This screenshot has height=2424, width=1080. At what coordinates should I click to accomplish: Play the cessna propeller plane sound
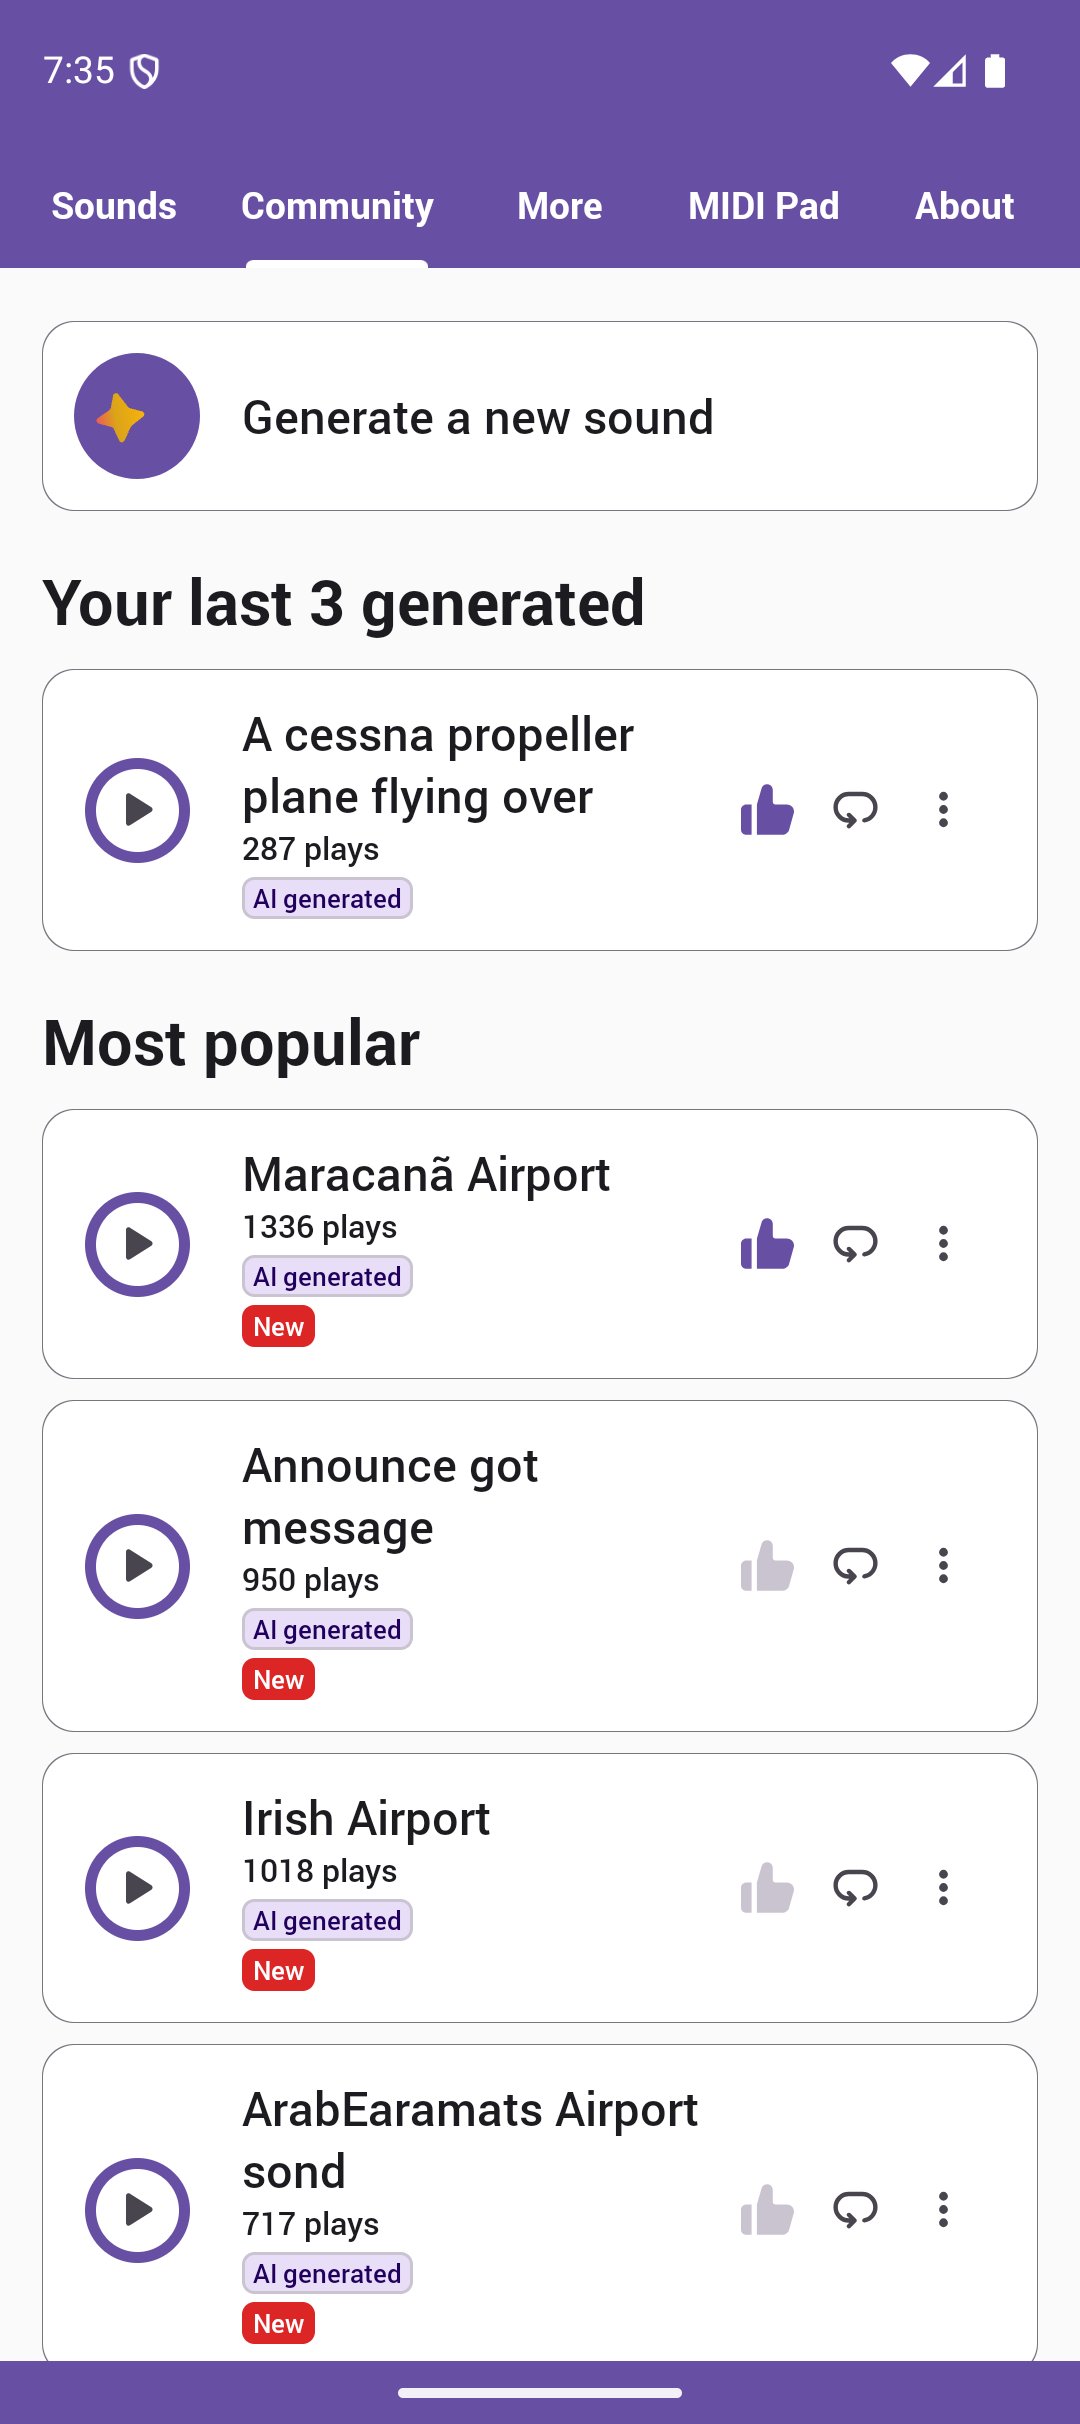137,810
